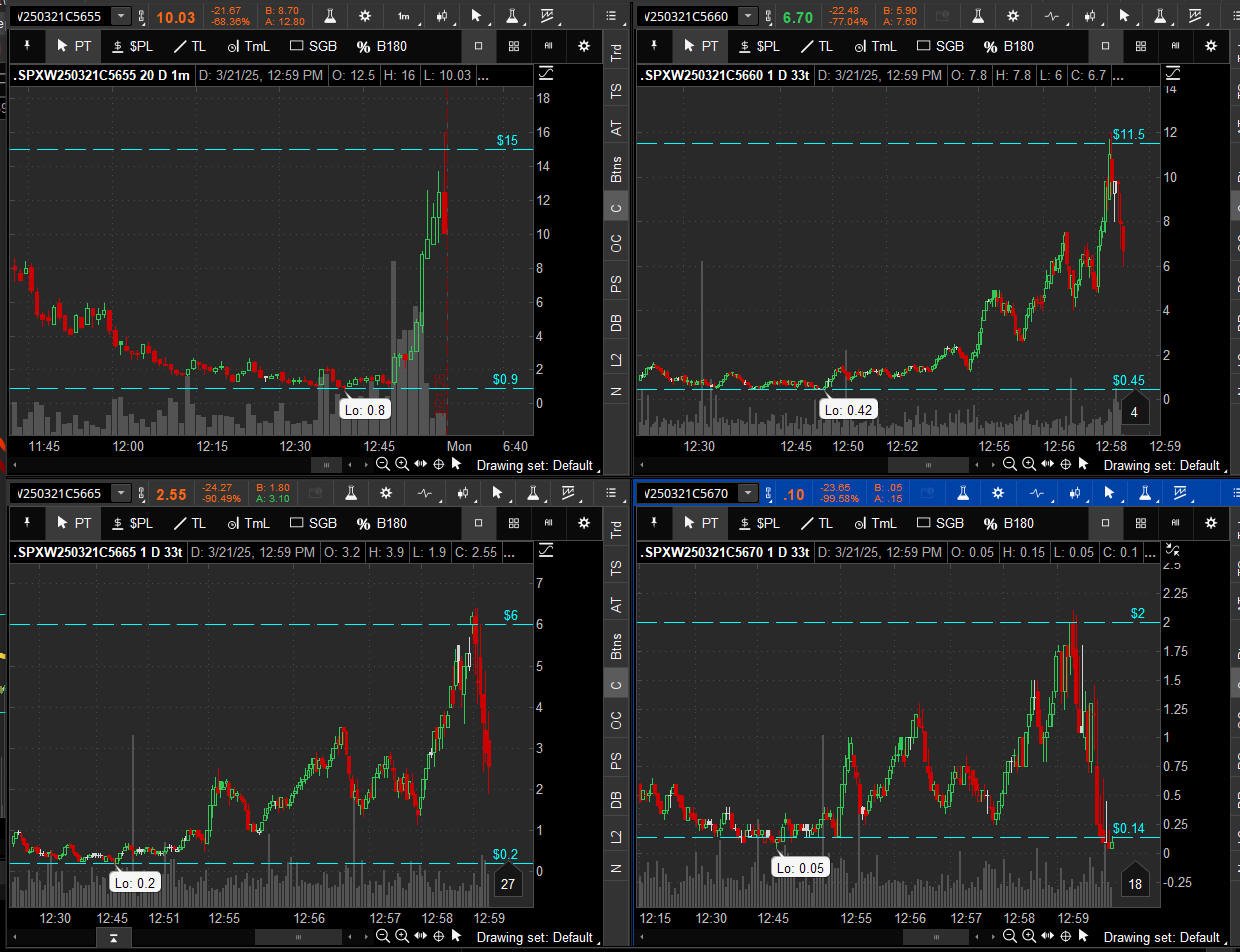Click the horizontal scrollbar thumb under the C5660 chart
This screenshot has height=952, width=1240.
928,464
